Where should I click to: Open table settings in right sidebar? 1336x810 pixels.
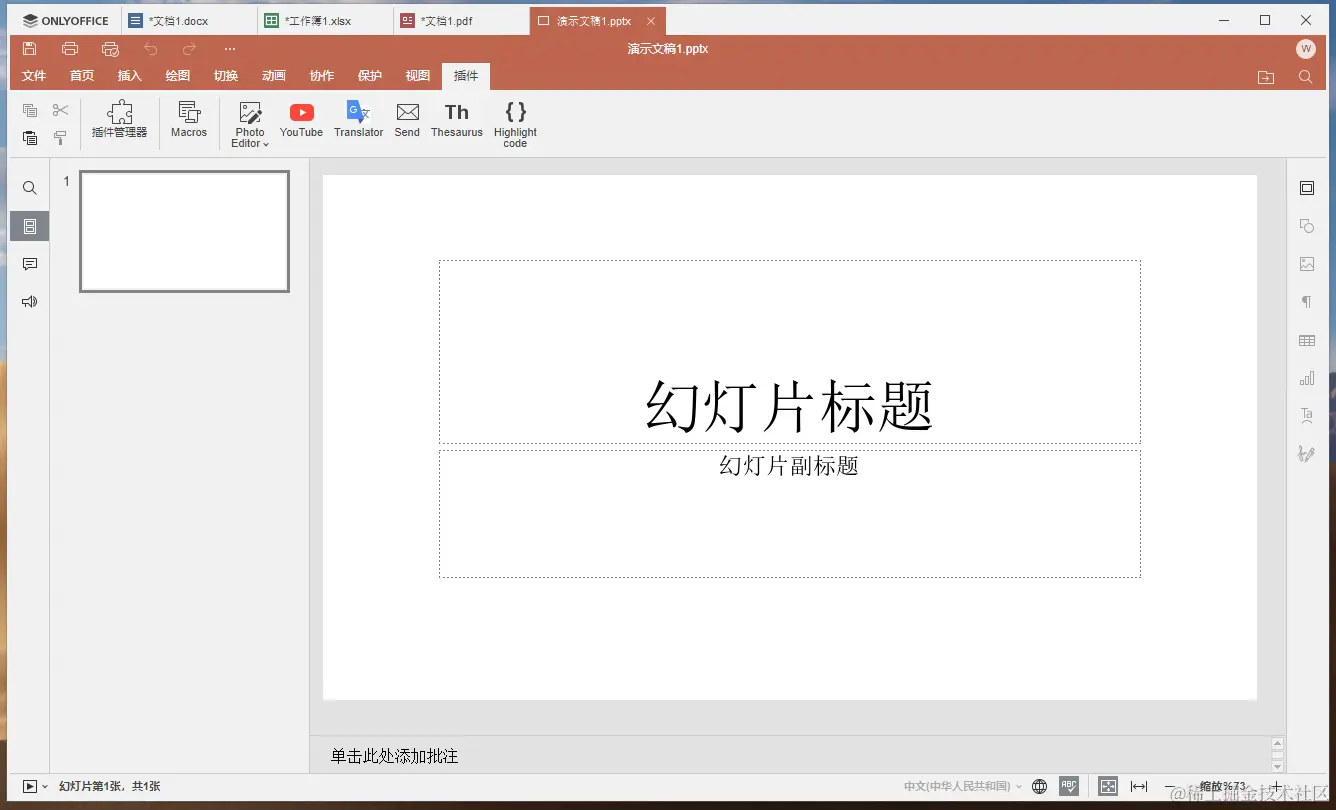[1307, 340]
